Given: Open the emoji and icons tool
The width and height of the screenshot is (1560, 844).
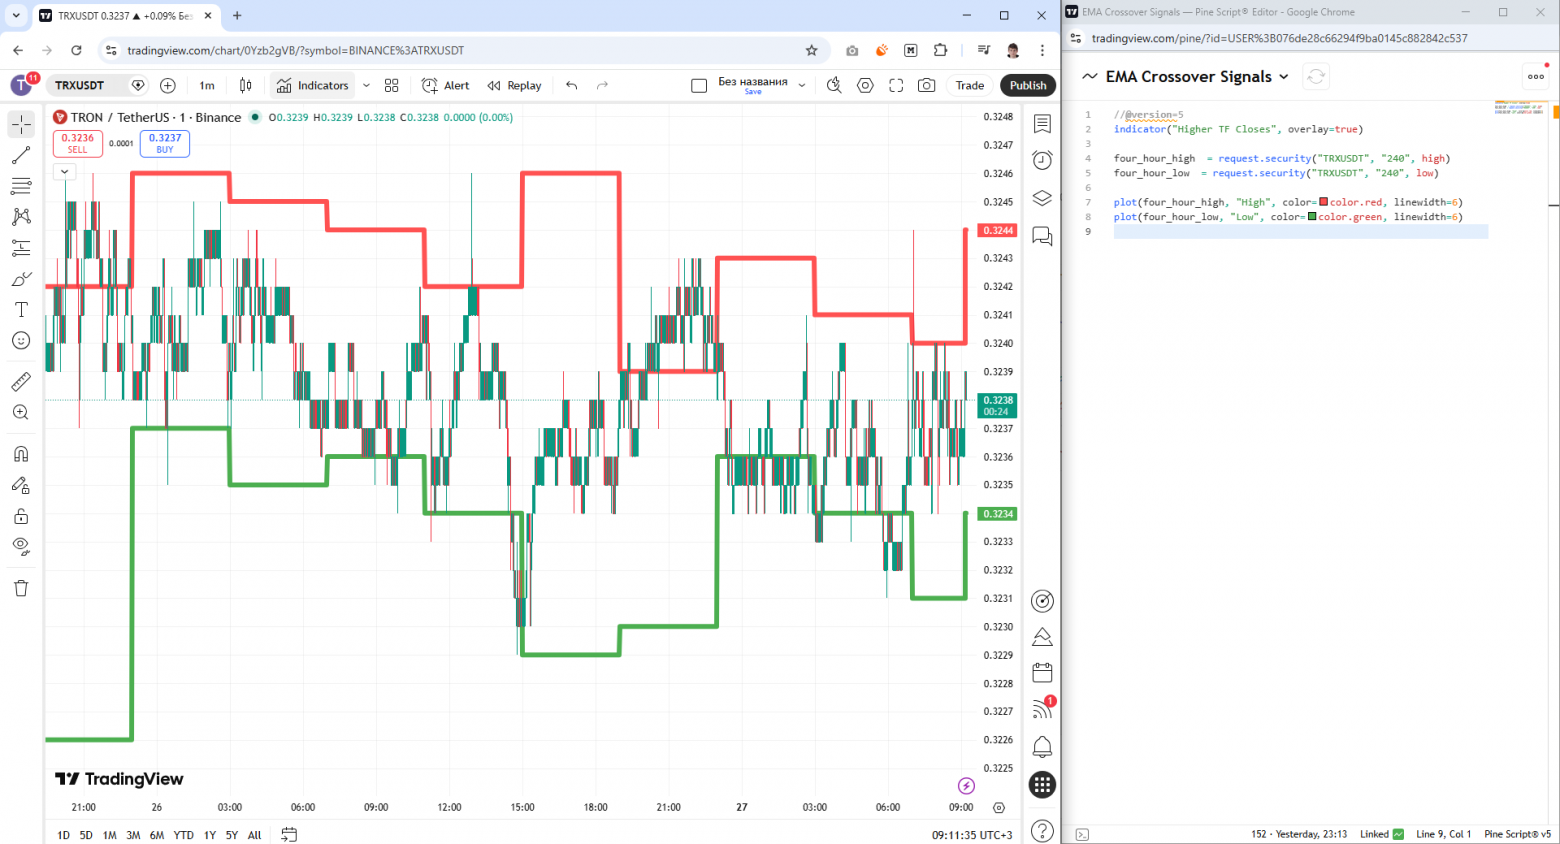Looking at the screenshot, I should [x=21, y=341].
